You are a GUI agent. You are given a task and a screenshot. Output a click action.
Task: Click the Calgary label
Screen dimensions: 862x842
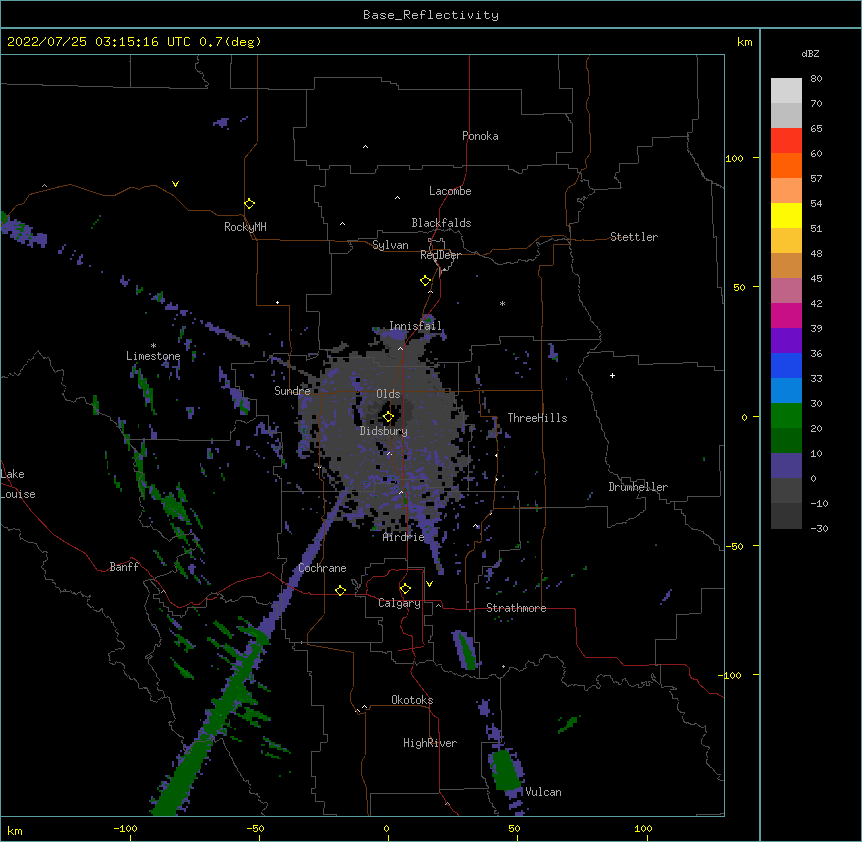399,603
